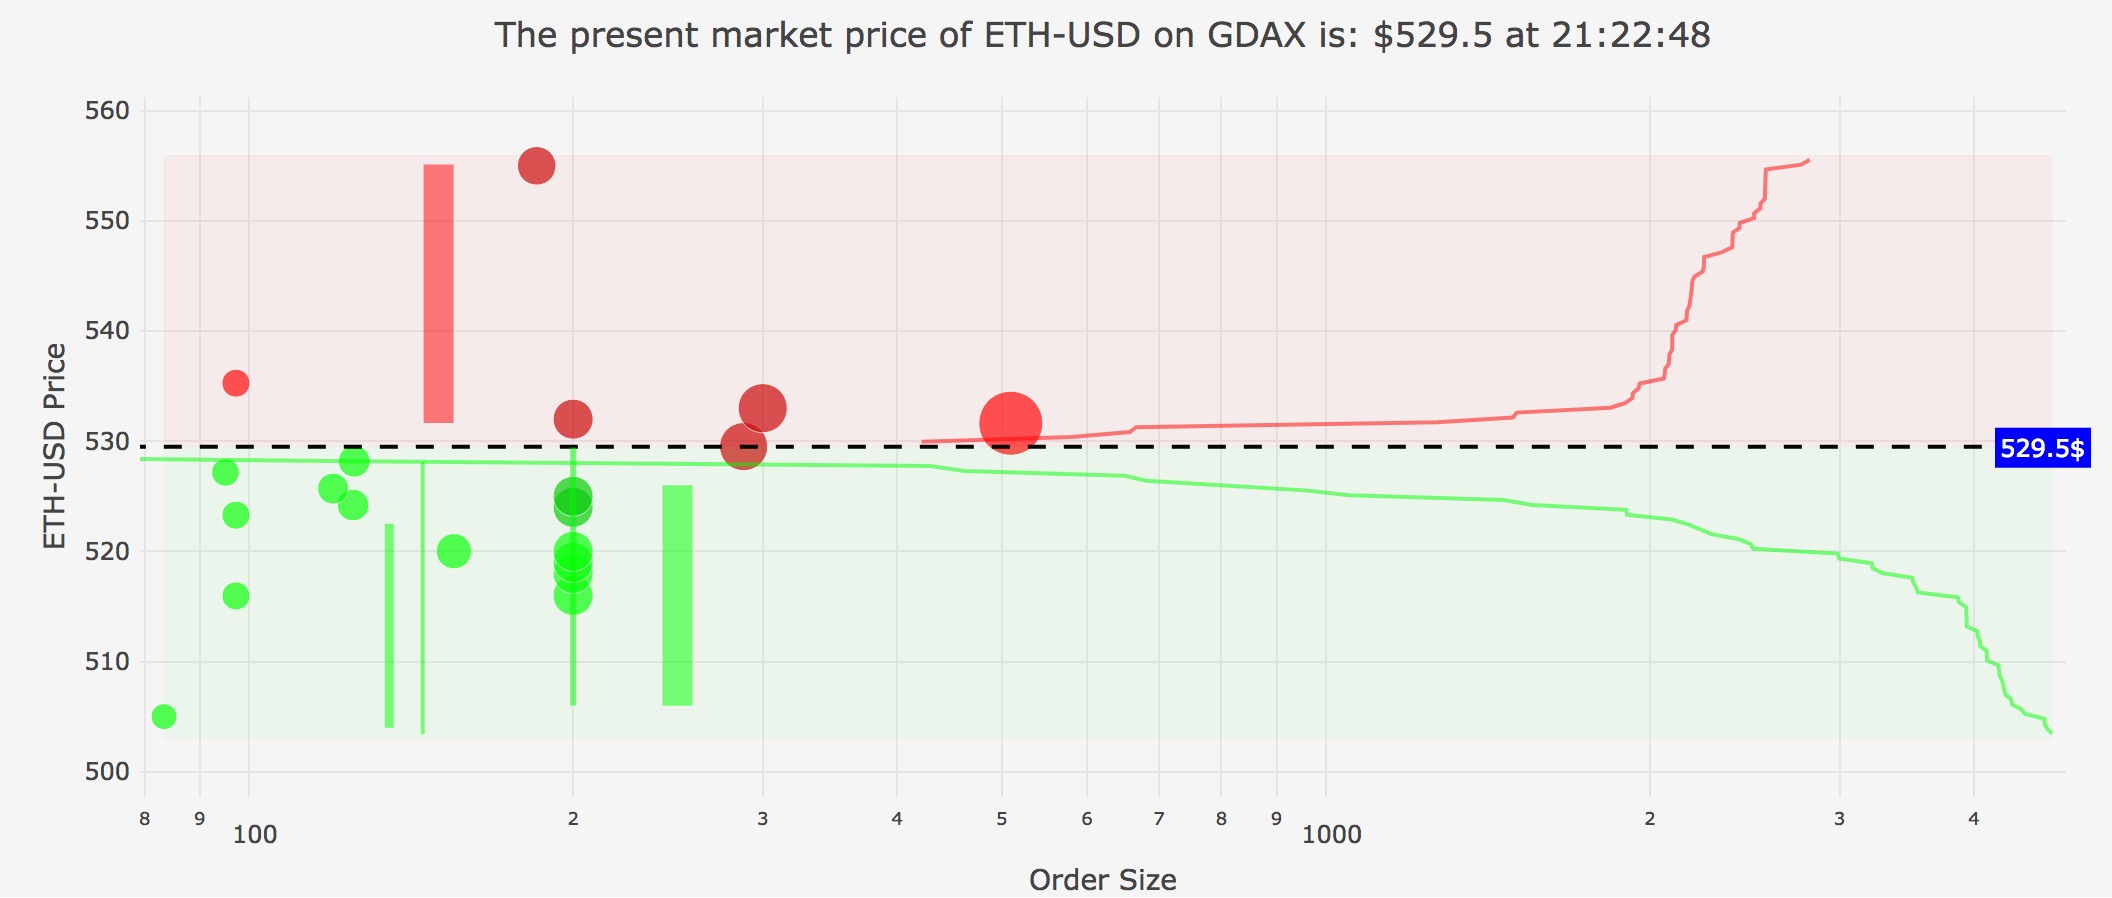Click the lowest green bubble near price 505
Screen dimensions: 2112x898
click(x=164, y=716)
